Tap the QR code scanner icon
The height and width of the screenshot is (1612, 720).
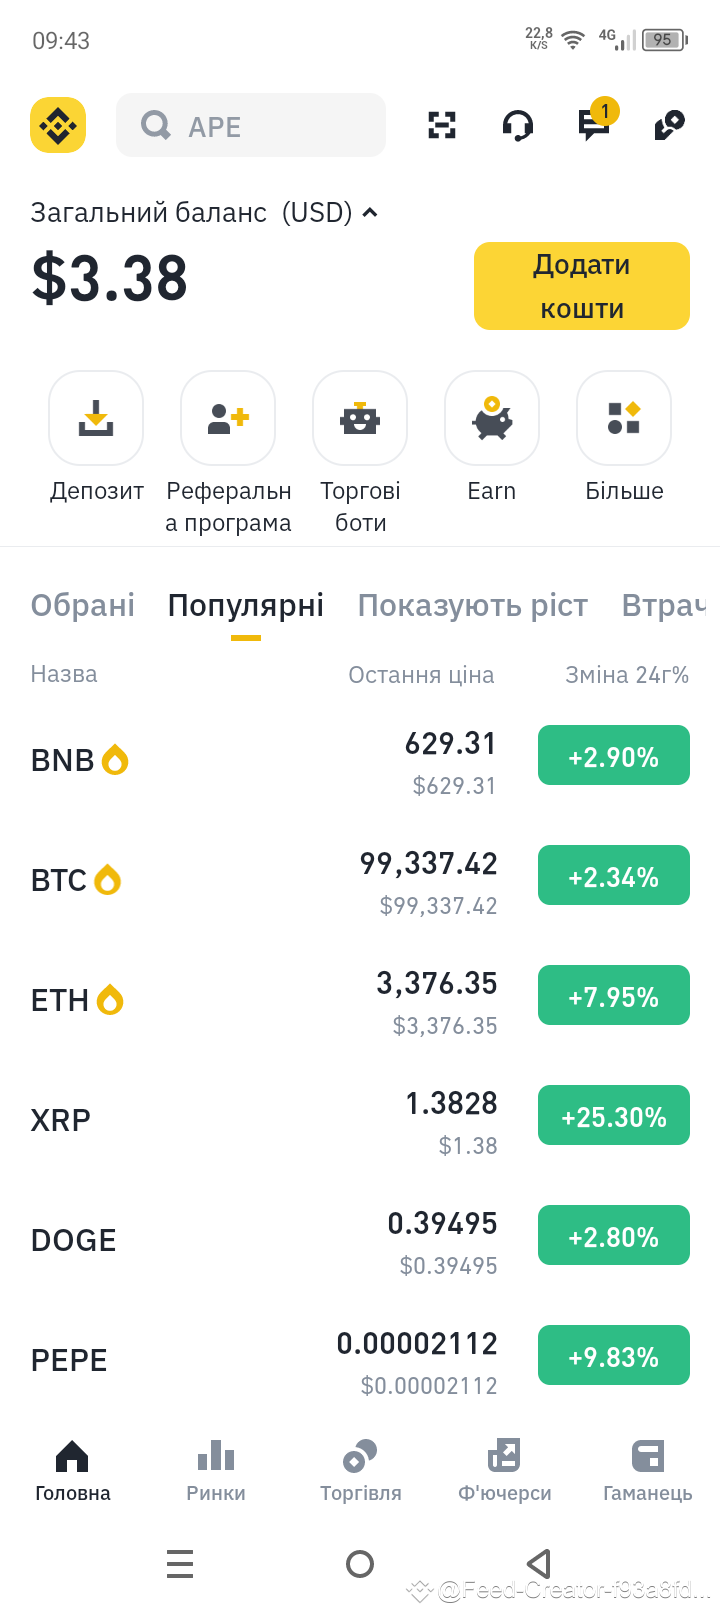pos(442,125)
